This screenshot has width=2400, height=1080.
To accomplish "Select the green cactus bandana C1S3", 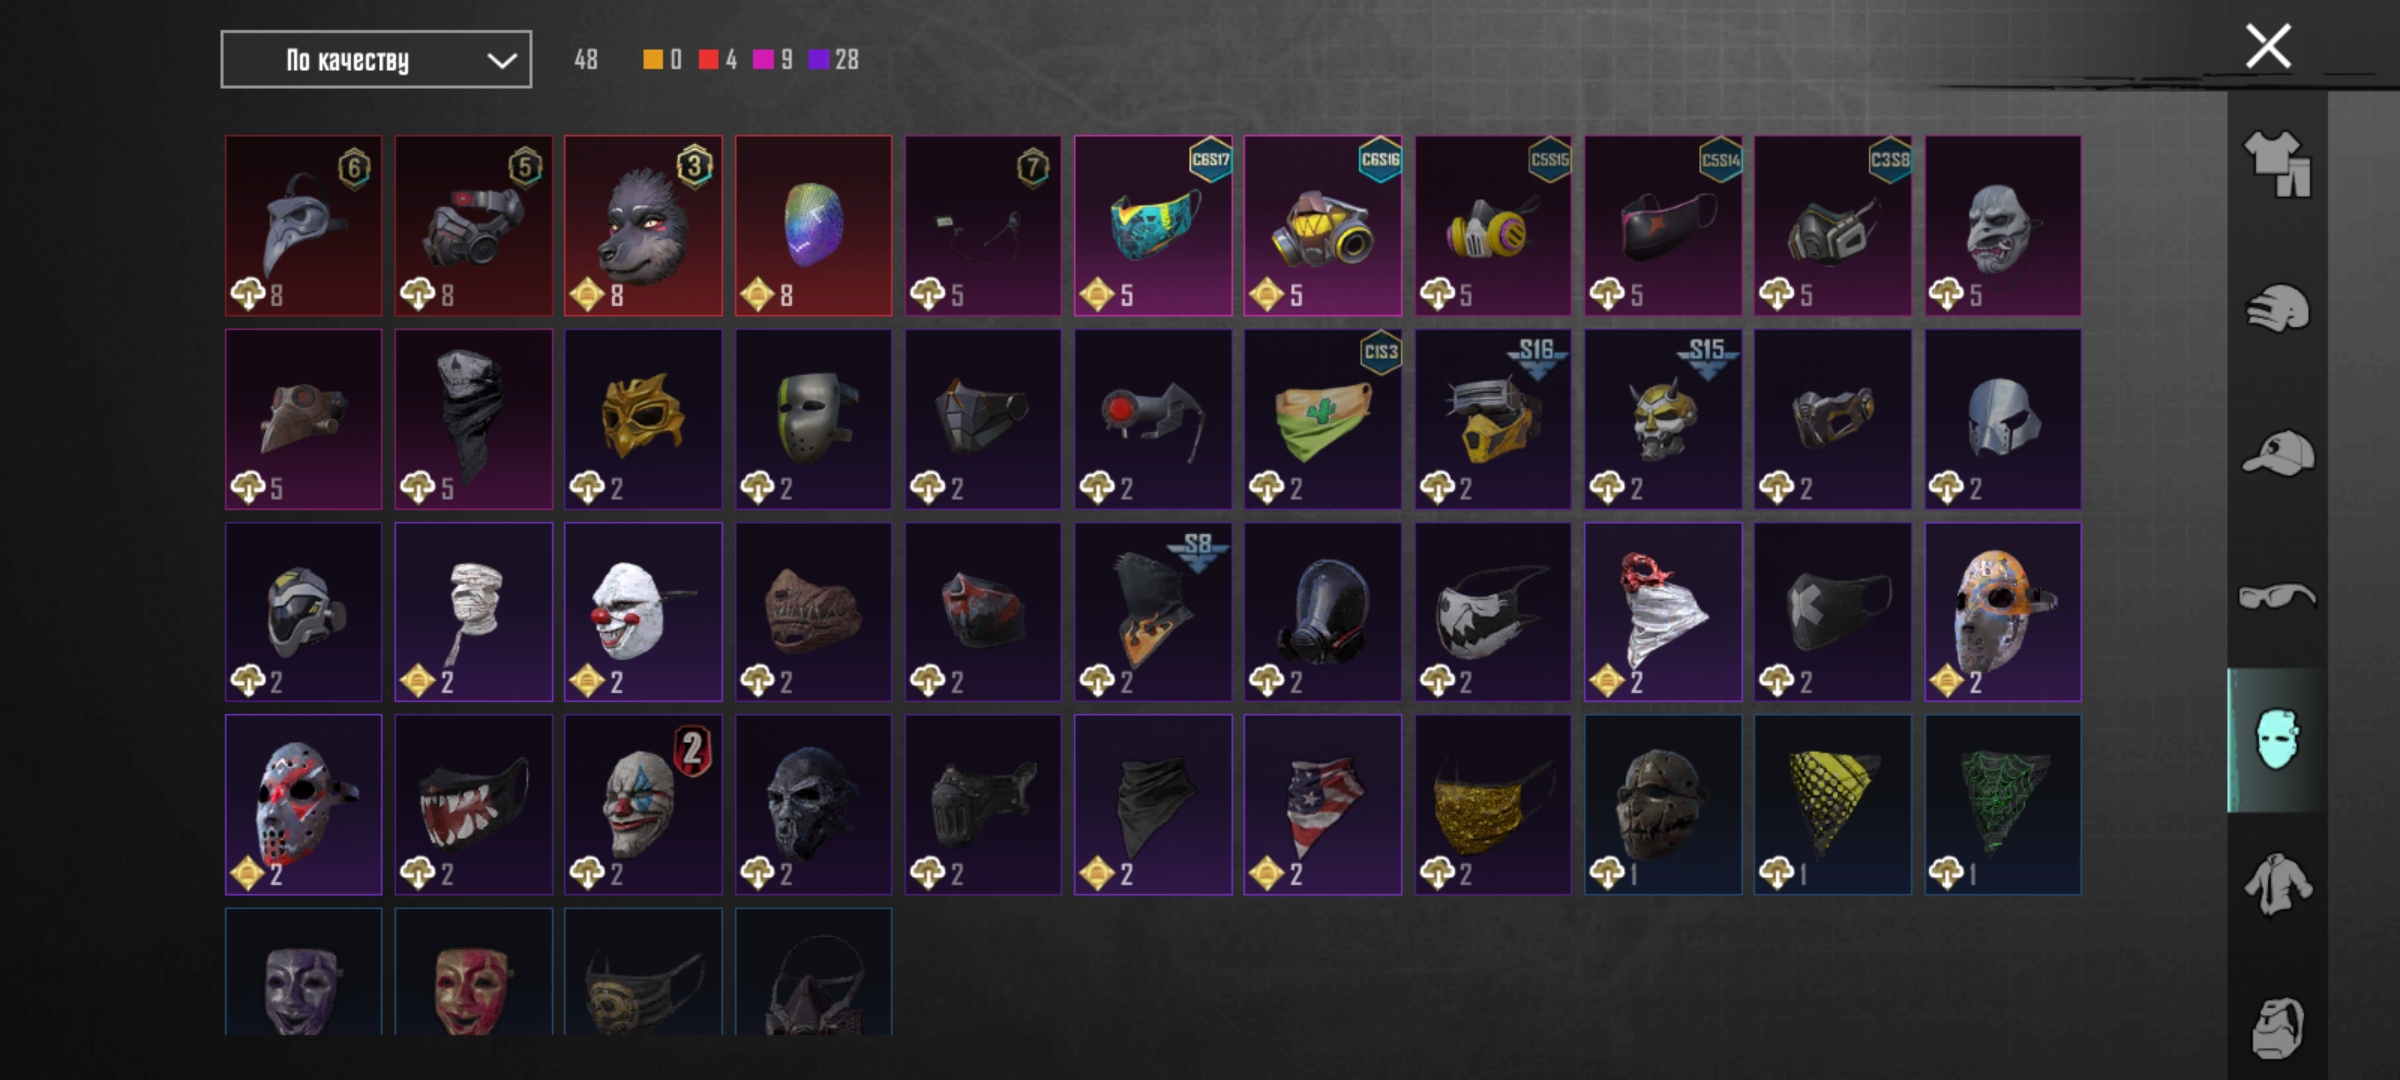I will (1322, 419).
